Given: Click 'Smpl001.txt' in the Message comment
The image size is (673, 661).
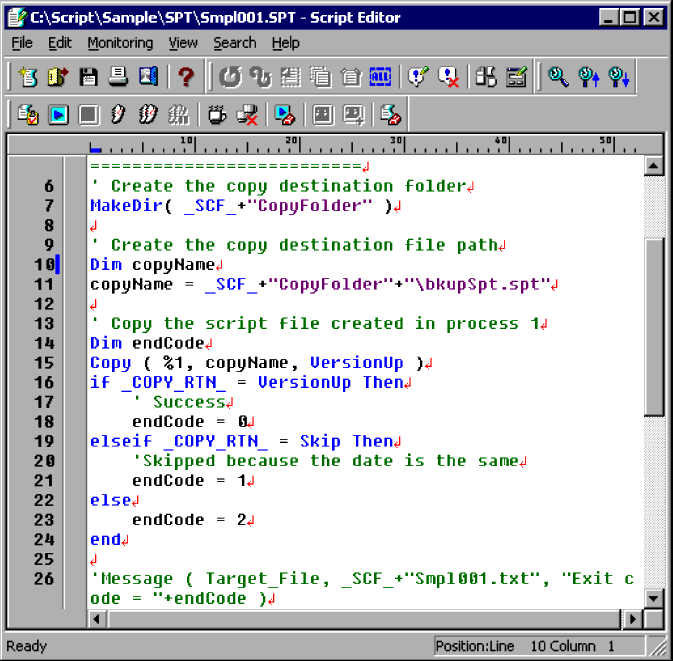Looking at the screenshot, I should click(473, 579).
